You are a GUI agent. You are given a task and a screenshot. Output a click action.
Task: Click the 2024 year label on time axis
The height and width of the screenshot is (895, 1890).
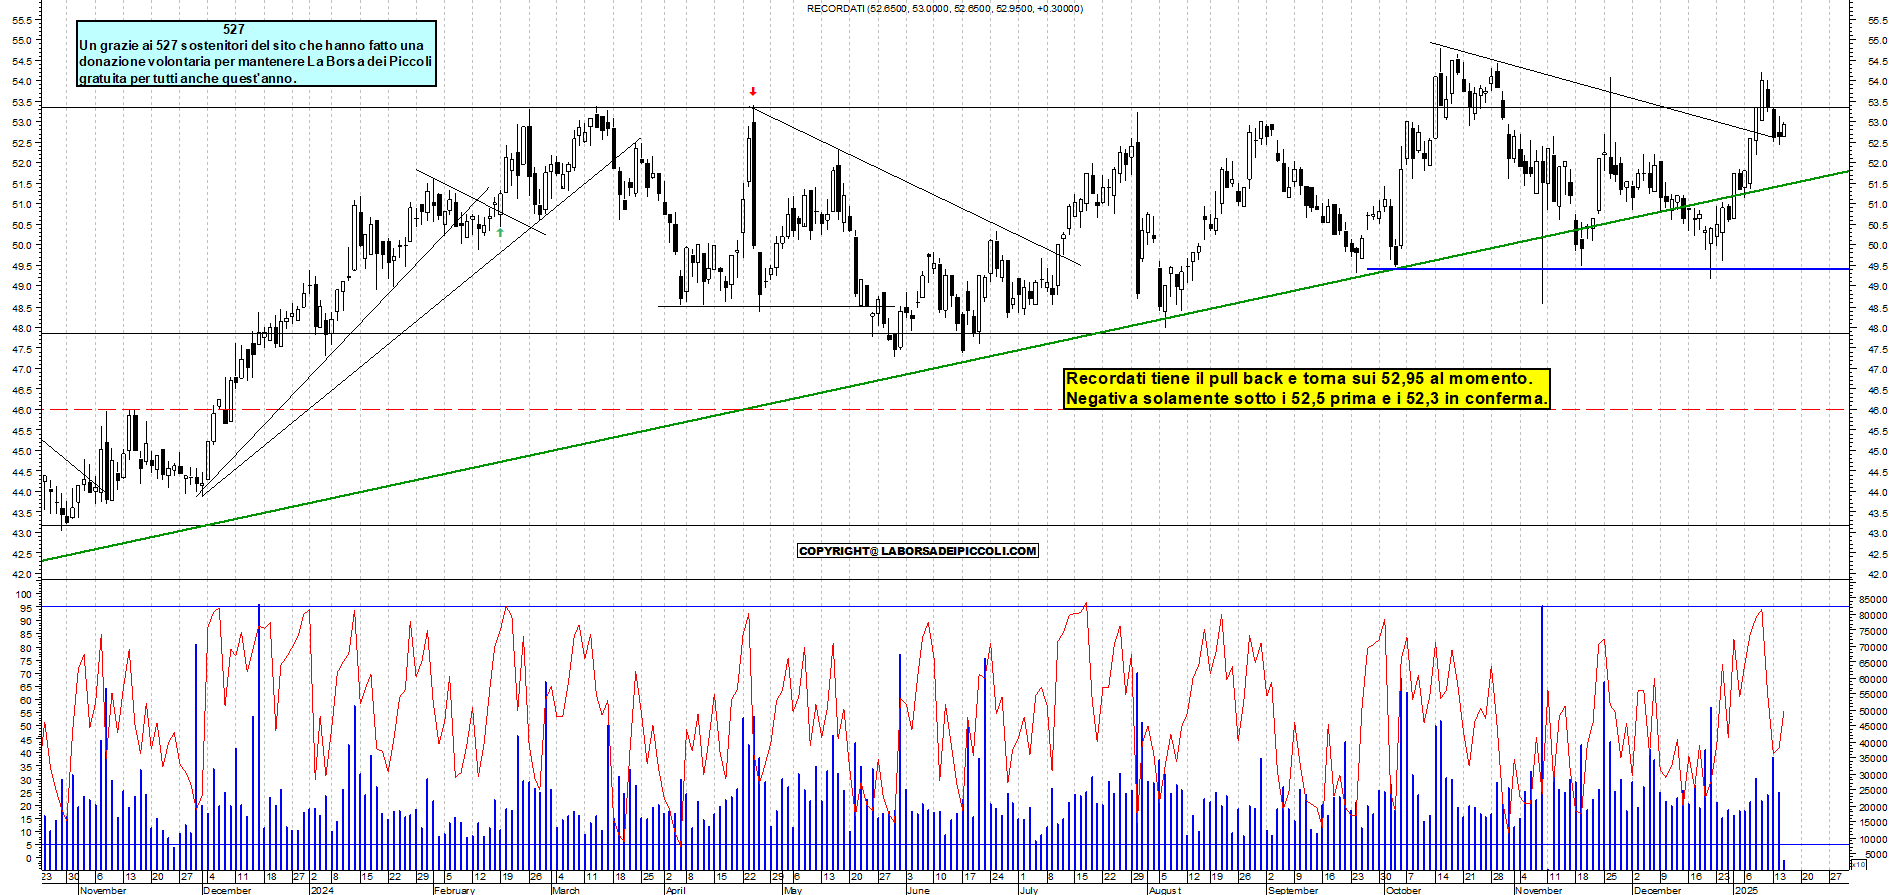pos(322,890)
